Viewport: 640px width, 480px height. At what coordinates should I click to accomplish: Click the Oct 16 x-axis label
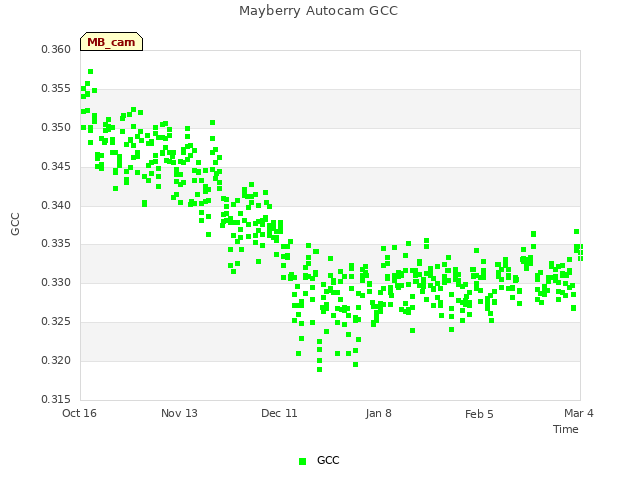79,413
